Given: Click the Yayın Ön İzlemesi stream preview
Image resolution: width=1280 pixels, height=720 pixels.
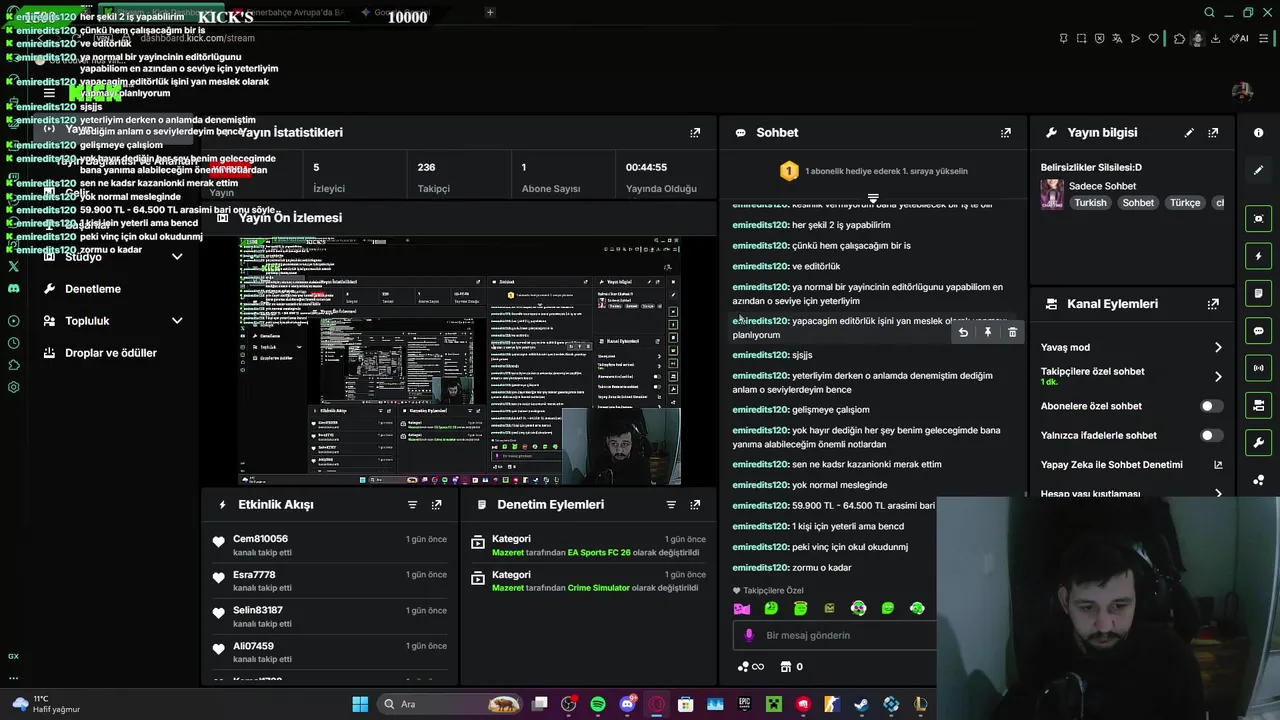Looking at the screenshot, I should [460, 360].
